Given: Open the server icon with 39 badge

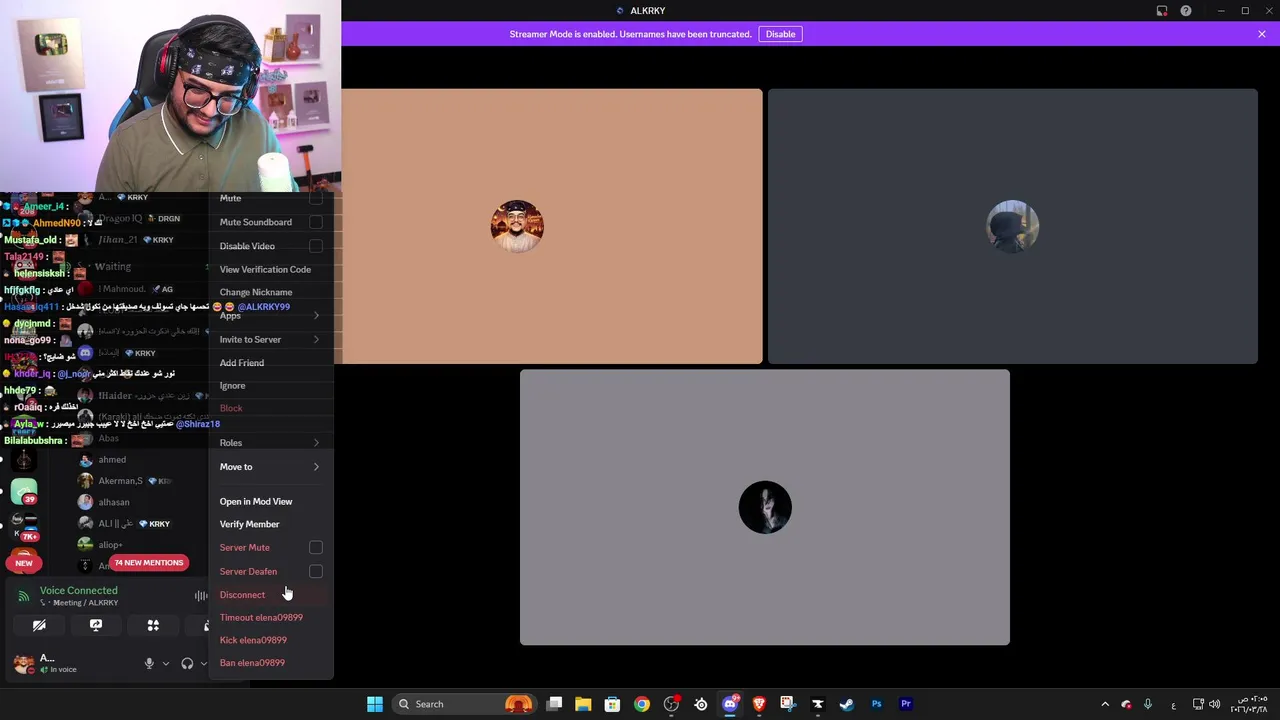Looking at the screenshot, I should pyautogui.click(x=24, y=491).
